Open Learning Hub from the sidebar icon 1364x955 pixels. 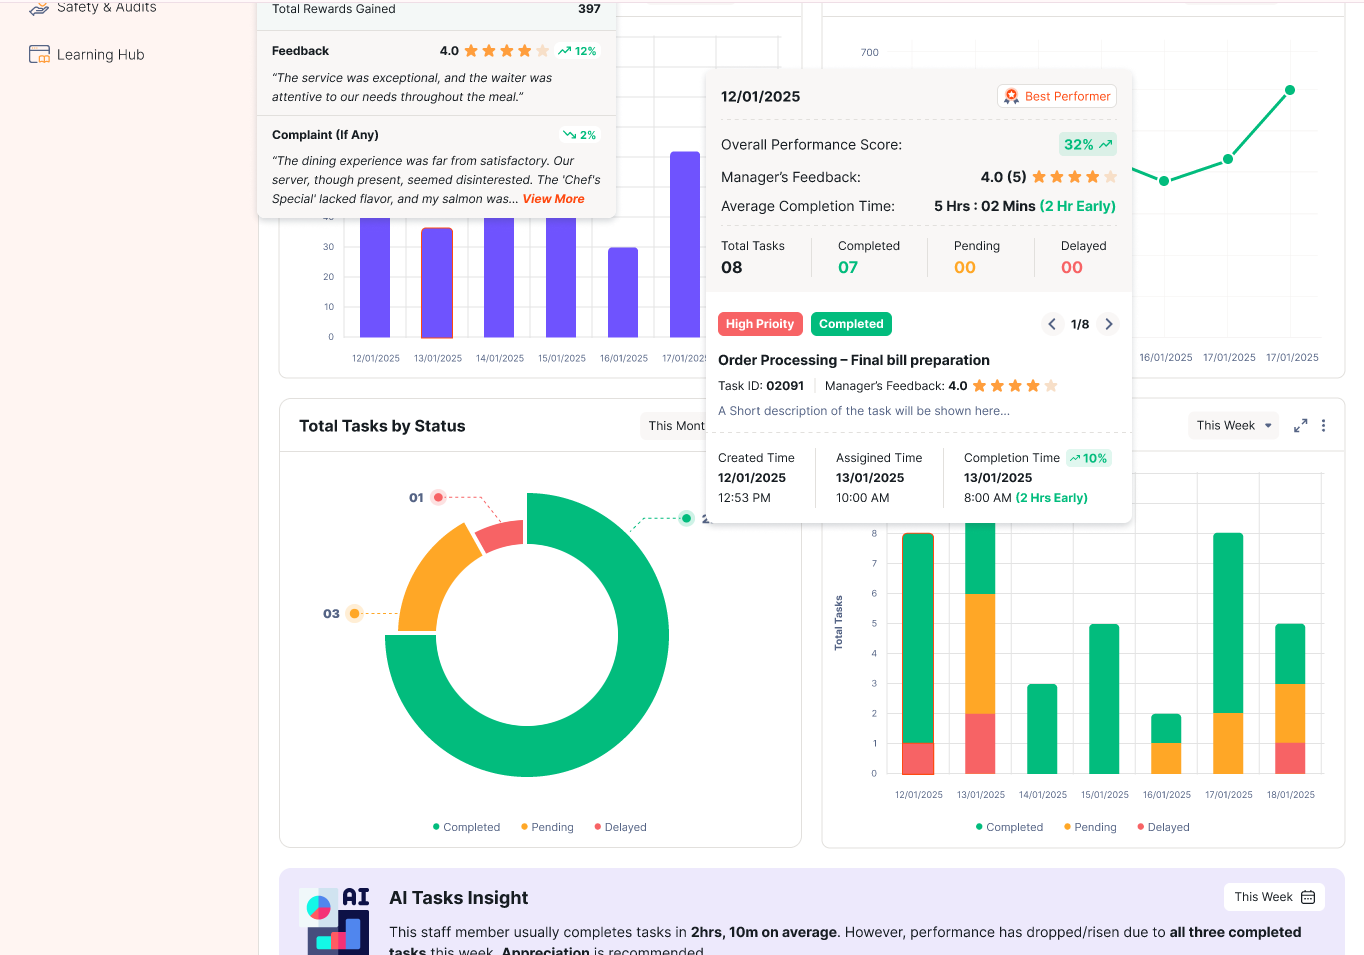click(39, 55)
